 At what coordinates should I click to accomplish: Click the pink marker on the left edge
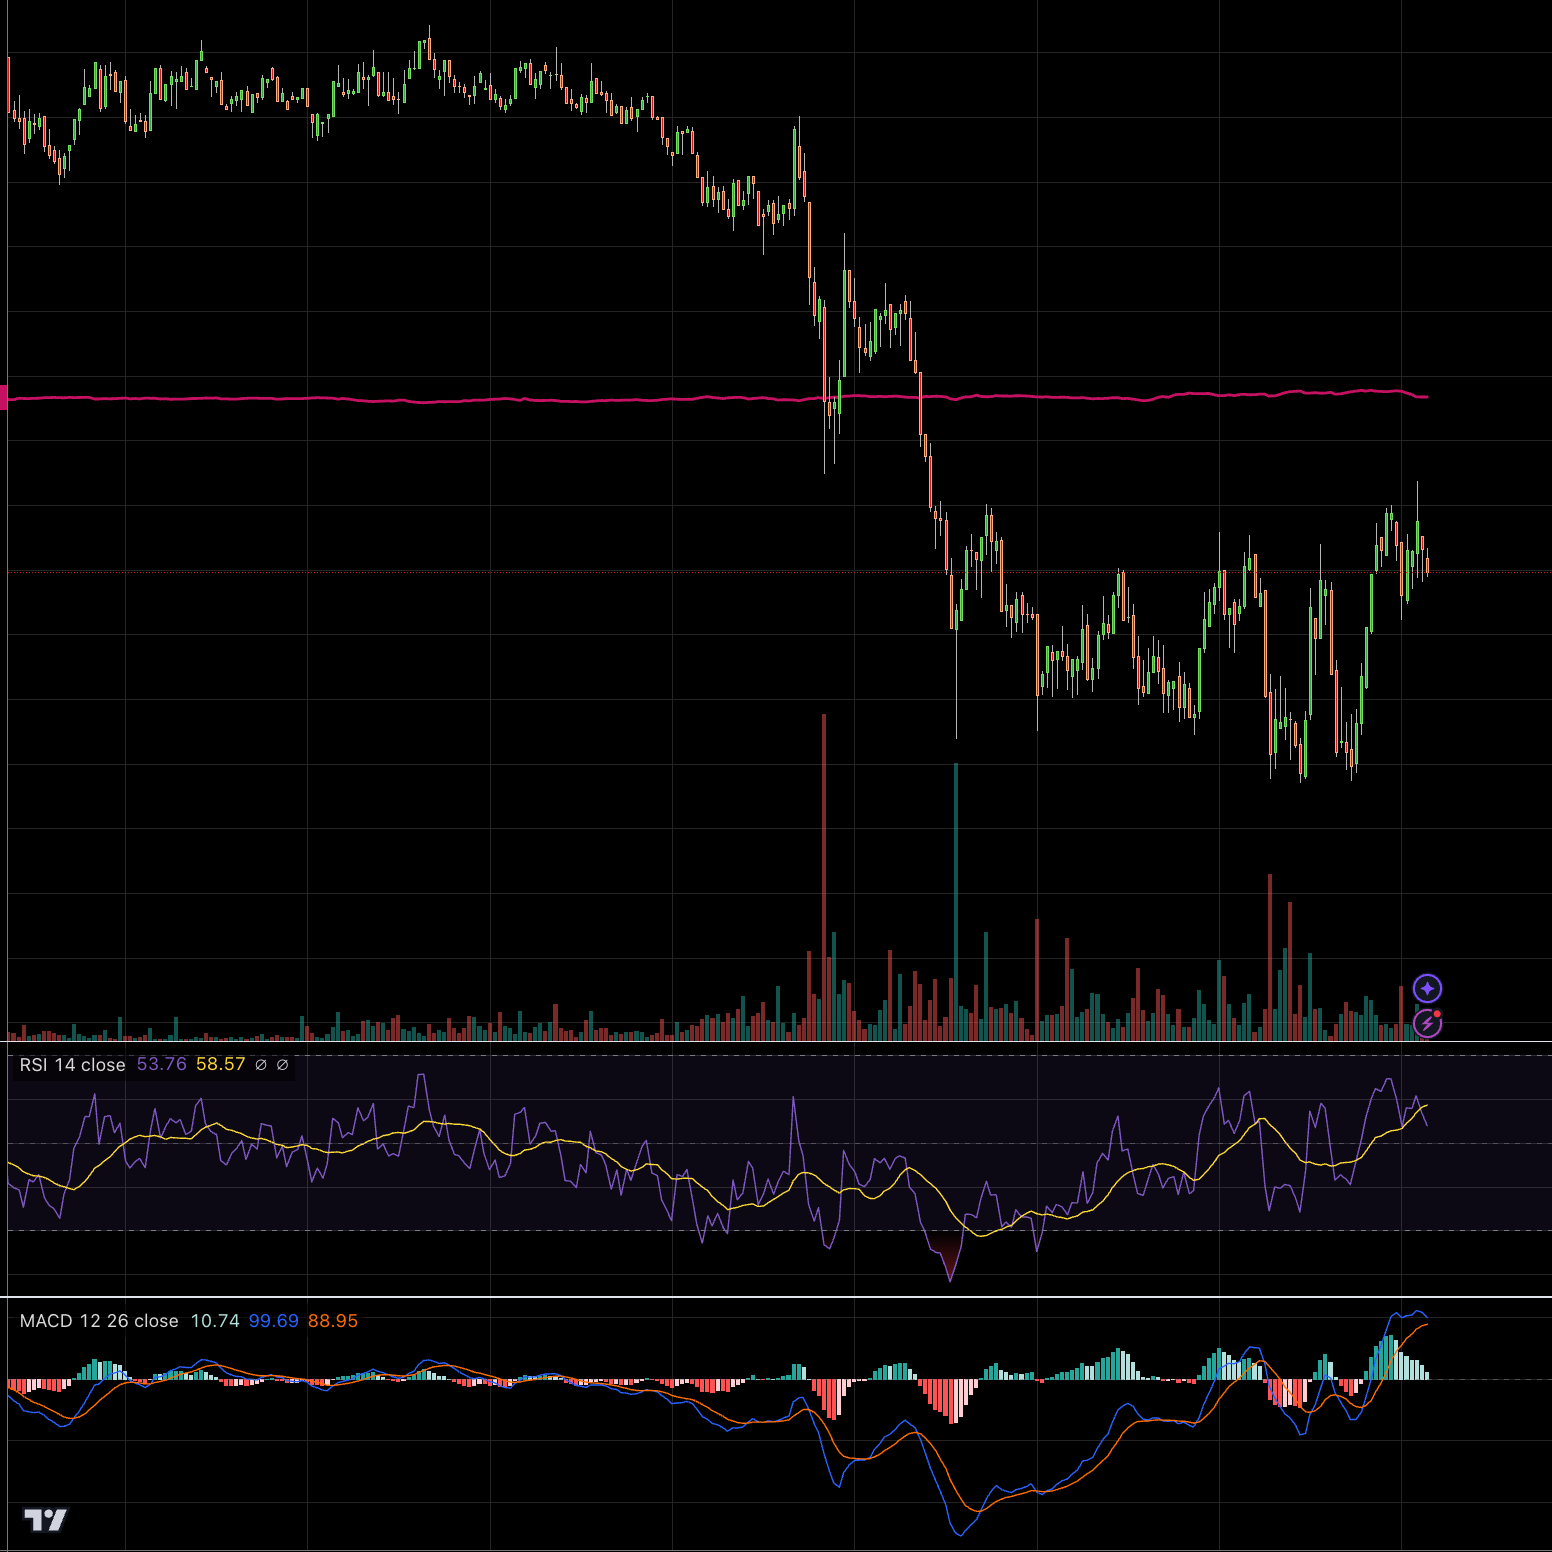(x=4, y=397)
